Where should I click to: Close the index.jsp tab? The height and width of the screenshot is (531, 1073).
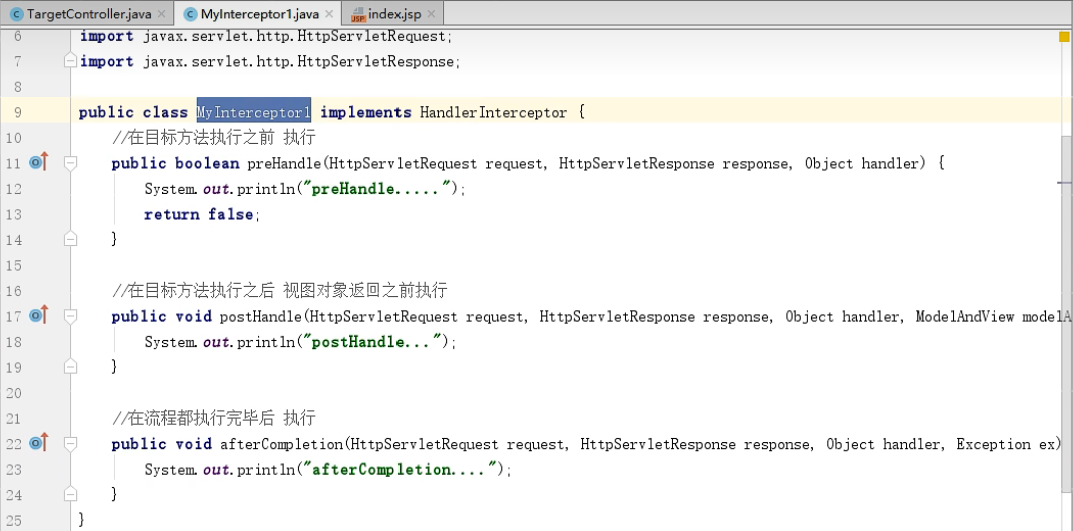click(433, 14)
